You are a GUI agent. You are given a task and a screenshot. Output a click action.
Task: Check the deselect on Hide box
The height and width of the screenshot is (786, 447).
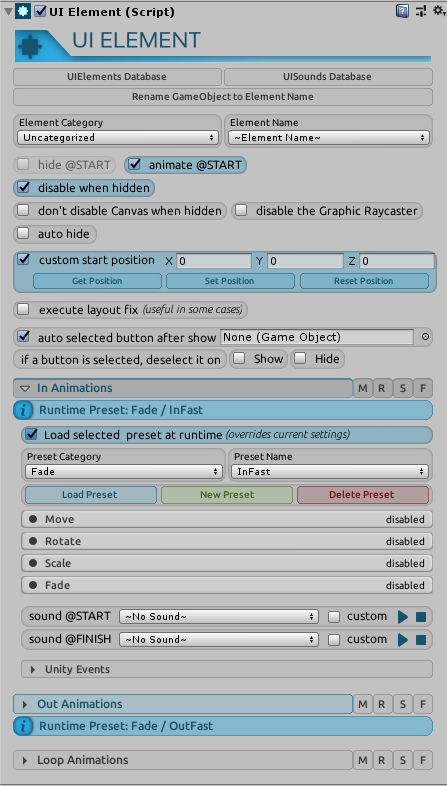click(301, 359)
